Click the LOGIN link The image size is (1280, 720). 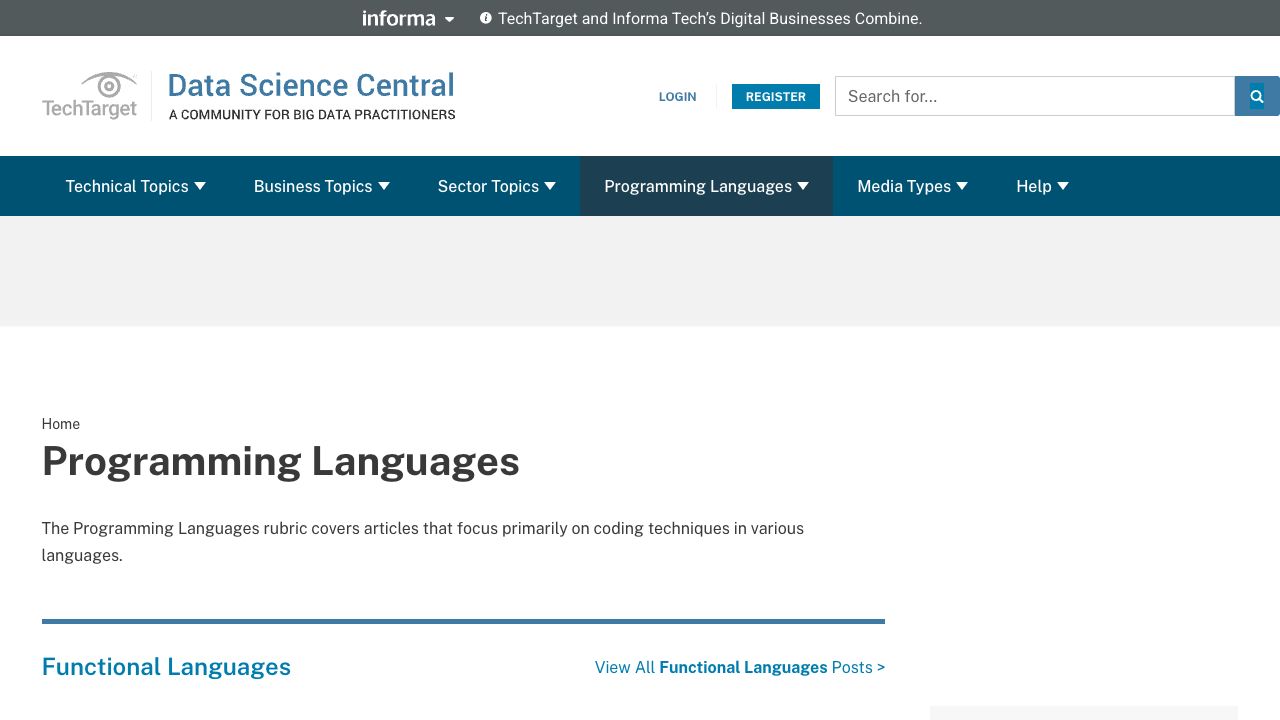point(677,97)
